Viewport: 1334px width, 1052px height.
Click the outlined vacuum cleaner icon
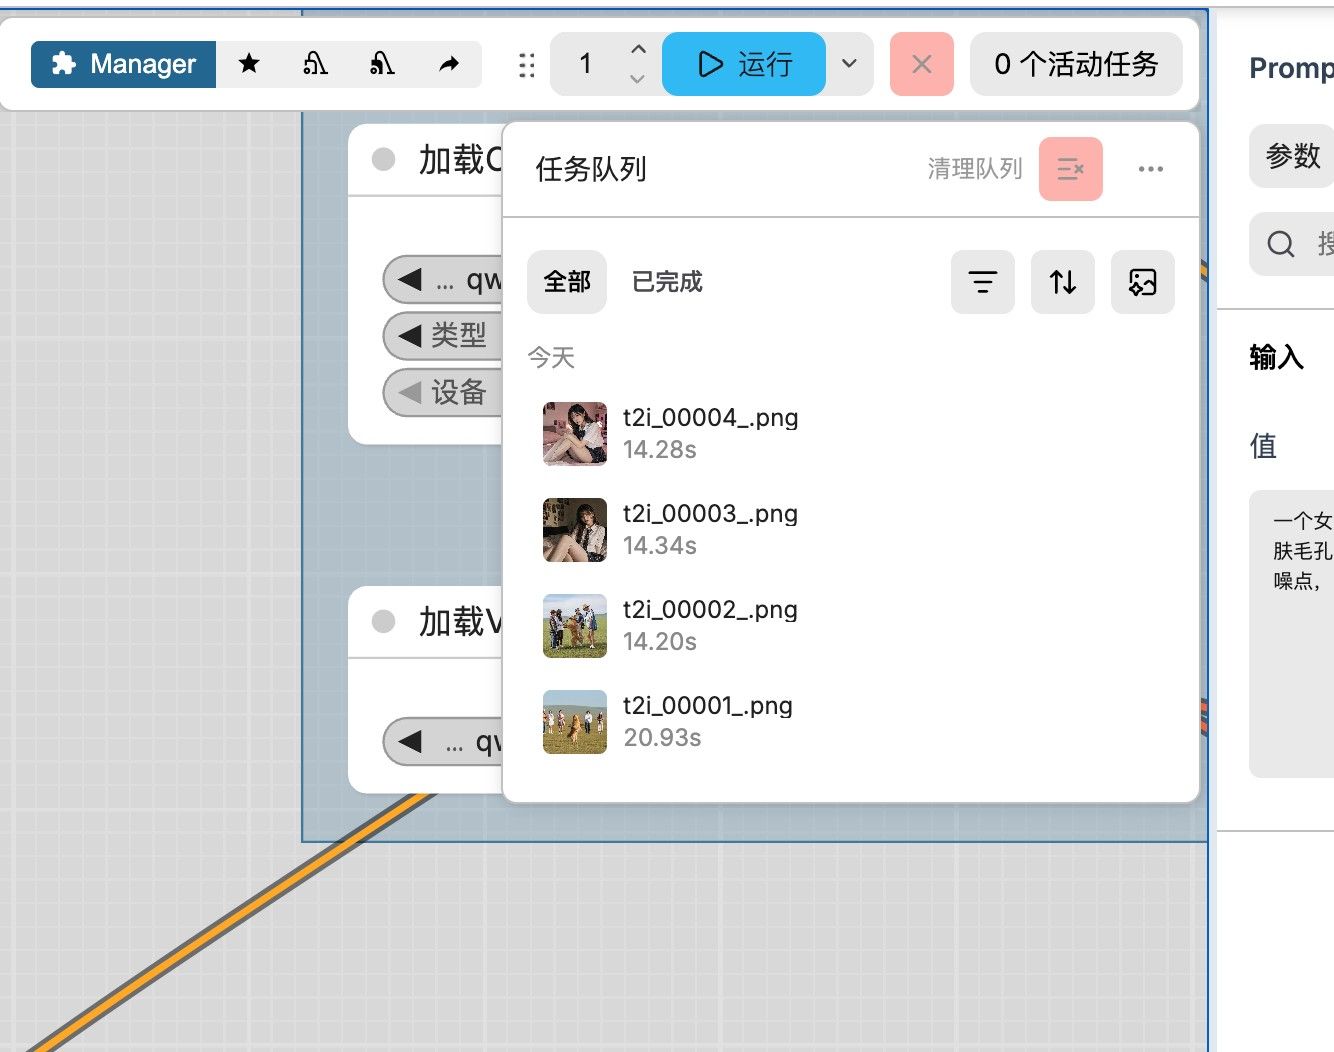(x=315, y=64)
